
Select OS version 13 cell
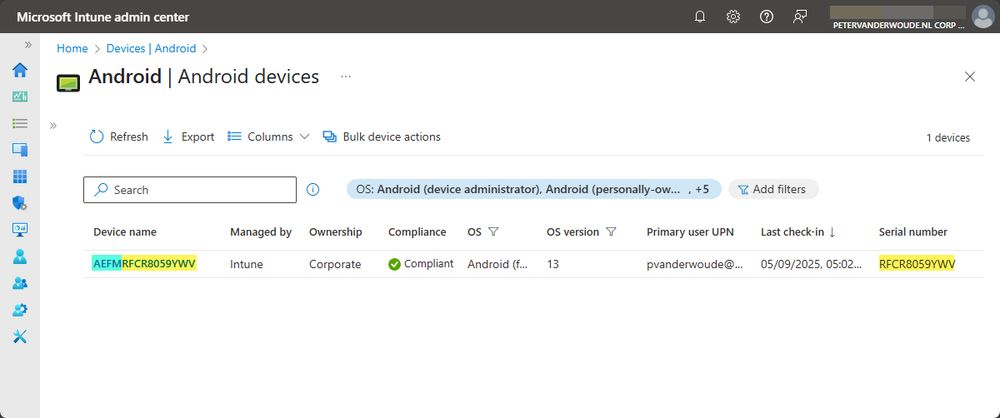(x=553, y=264)
